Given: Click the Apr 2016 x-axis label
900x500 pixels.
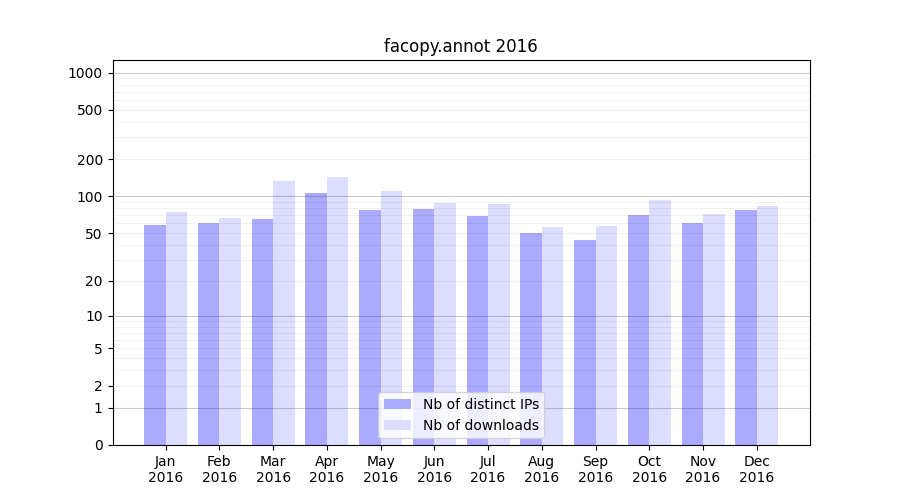Looking at the screenshot, I should coord(327,469).
